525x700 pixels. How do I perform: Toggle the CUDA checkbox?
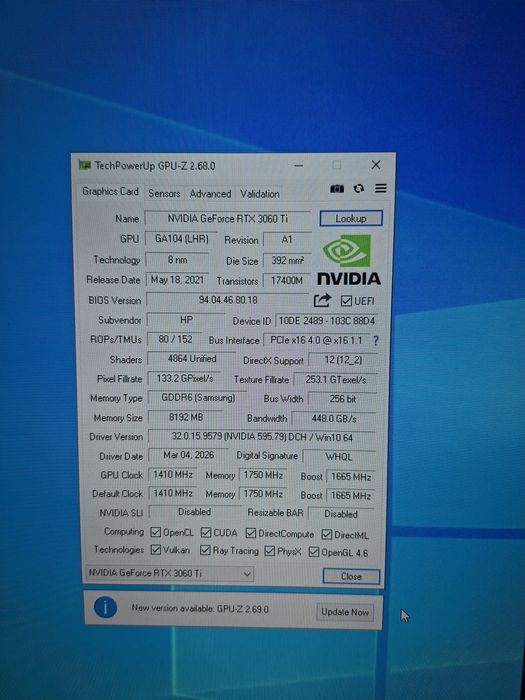pos(206,533)
